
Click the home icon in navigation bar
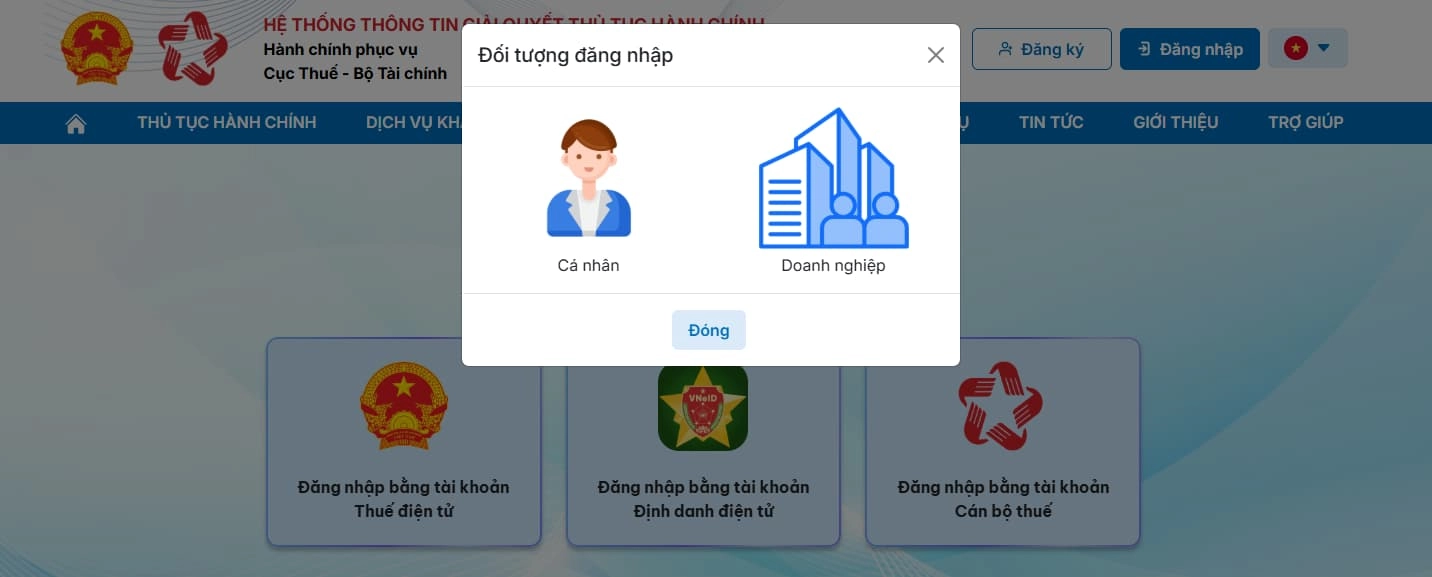(75, 123)
